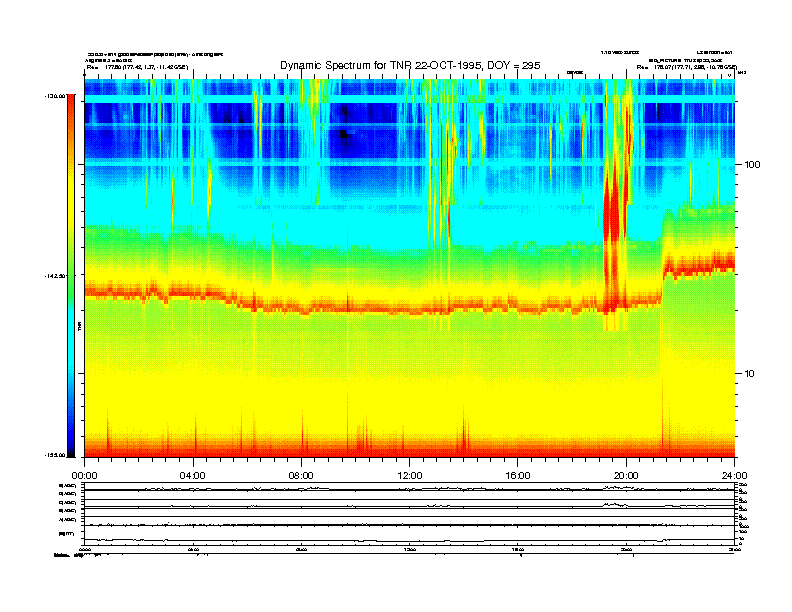792x612 pixels.
Task: Click the plot title 'Dynamic Spectrum for TNR 22-OCT-1995'
Action: (410, 65)
